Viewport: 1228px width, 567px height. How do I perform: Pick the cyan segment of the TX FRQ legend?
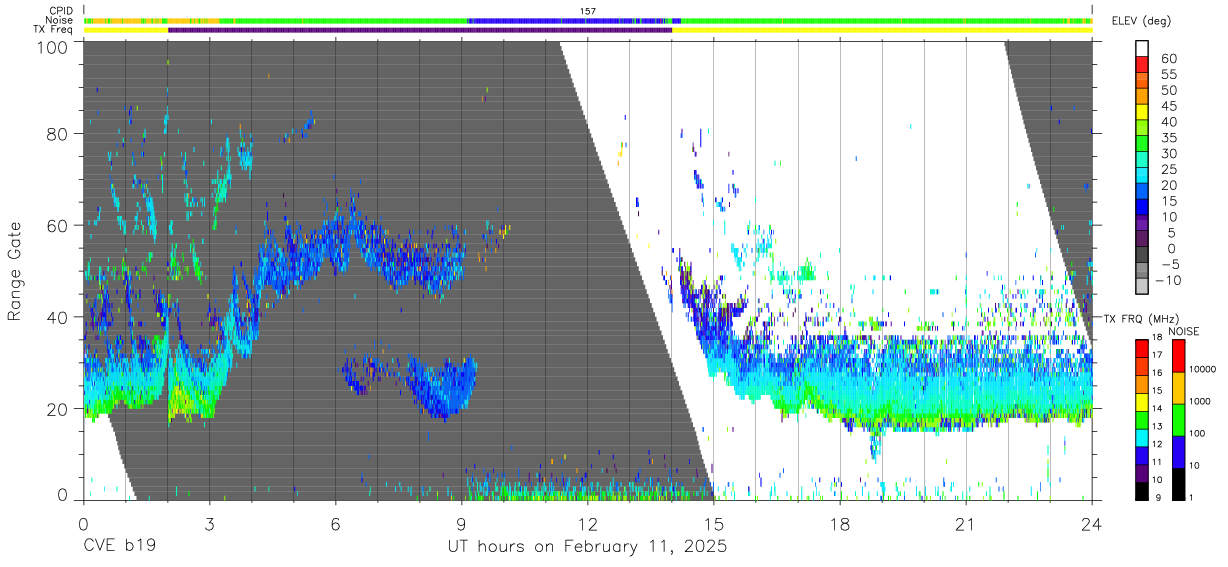click(1141, 436)
